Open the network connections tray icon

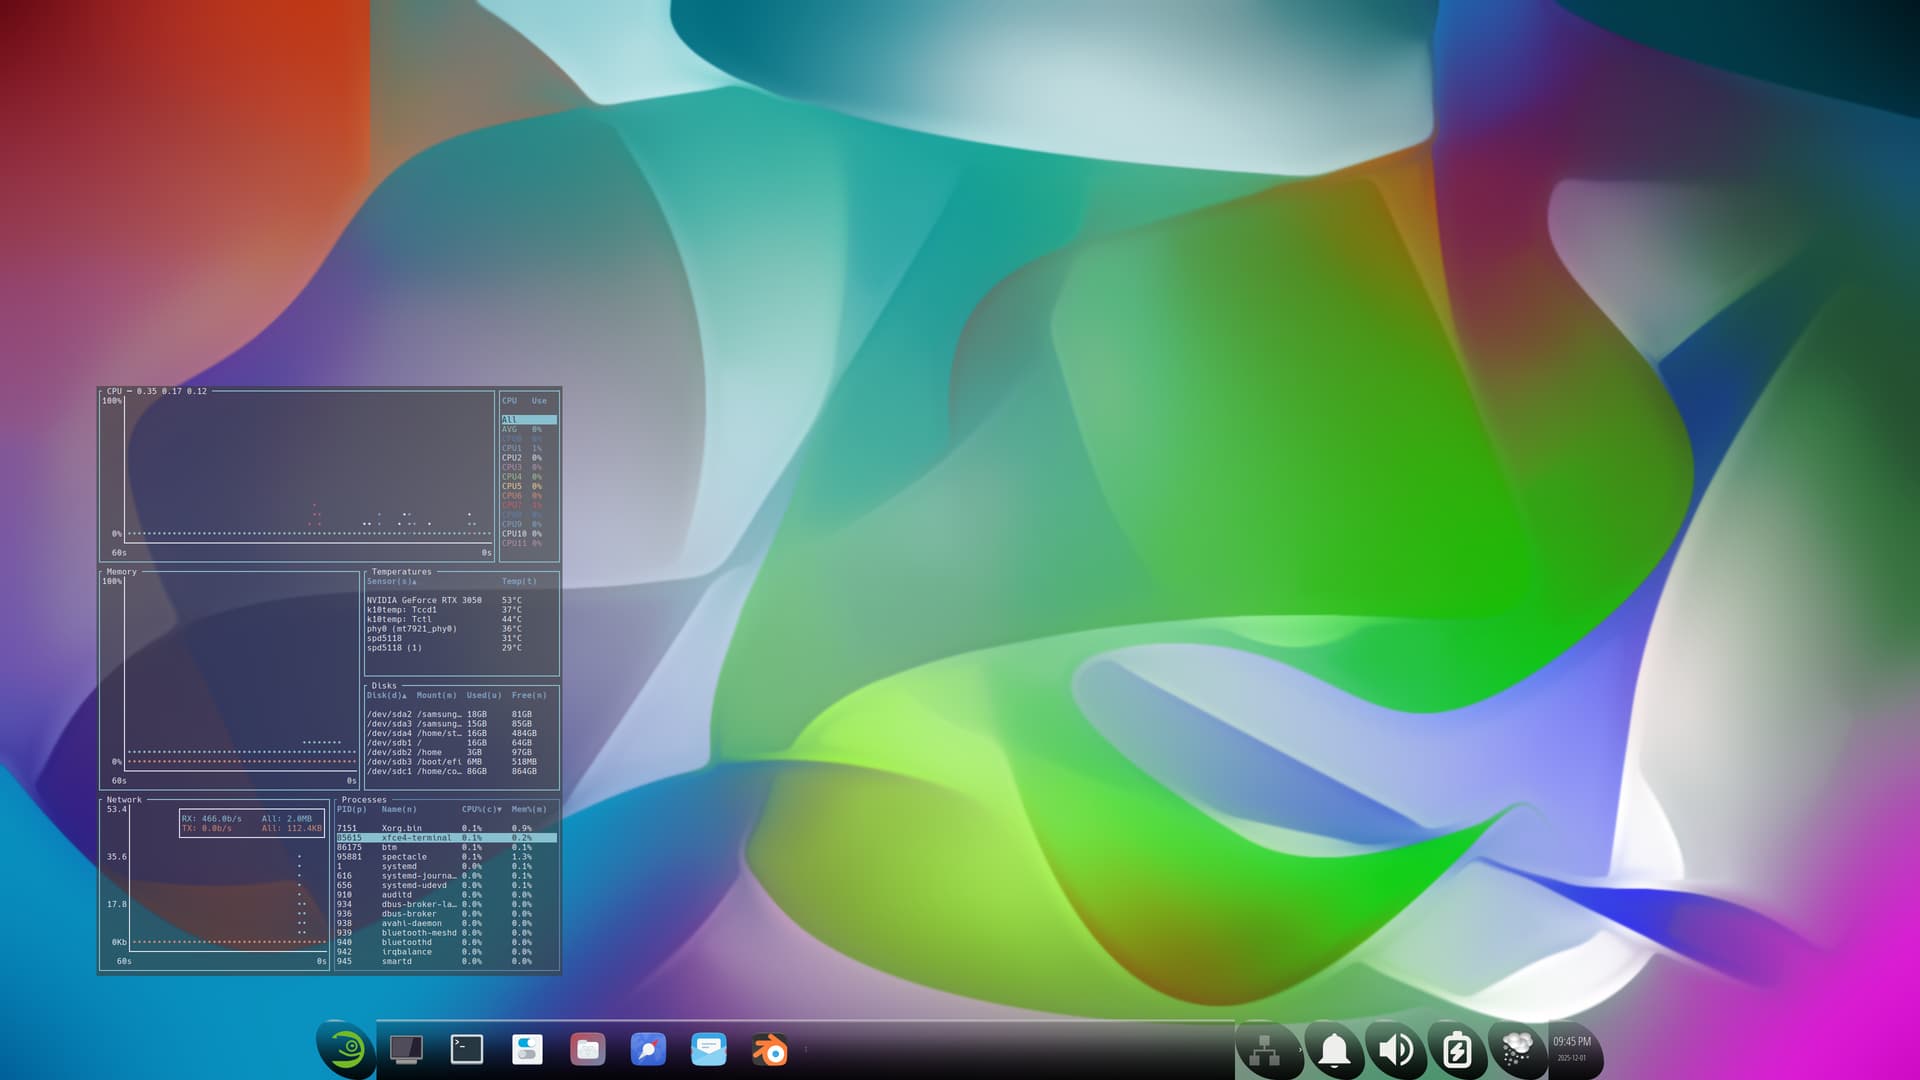(1265, 1050)
